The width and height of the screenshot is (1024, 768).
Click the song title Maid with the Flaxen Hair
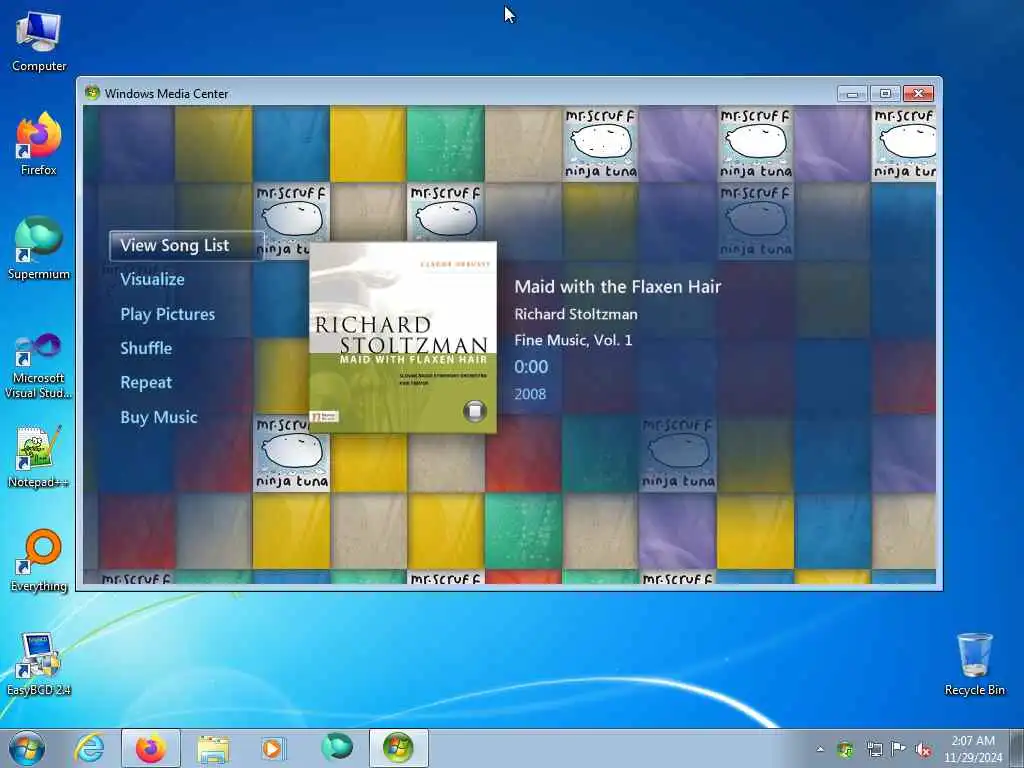[x=618, y=287]
